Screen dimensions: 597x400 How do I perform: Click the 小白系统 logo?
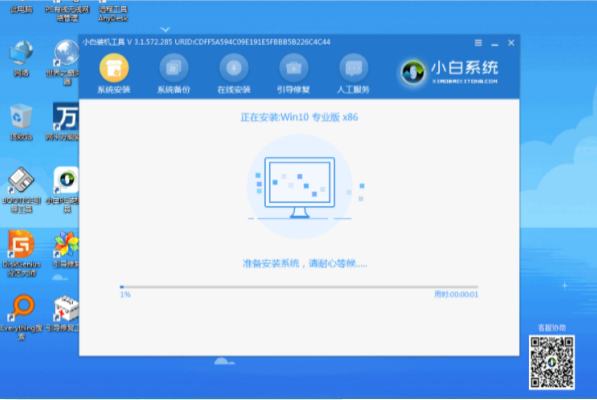point(449,72)
